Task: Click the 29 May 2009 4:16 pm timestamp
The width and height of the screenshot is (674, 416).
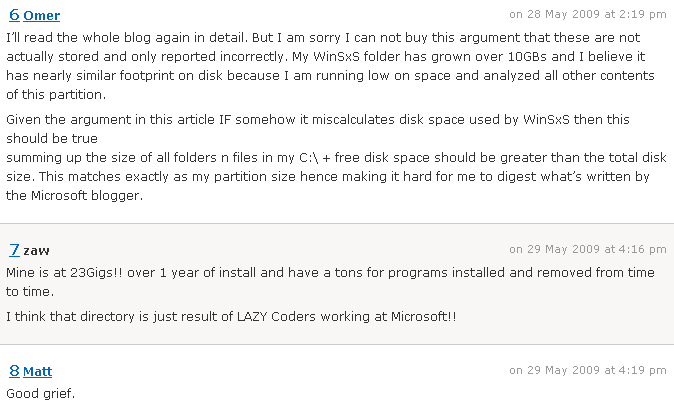Action: (588, 249)
